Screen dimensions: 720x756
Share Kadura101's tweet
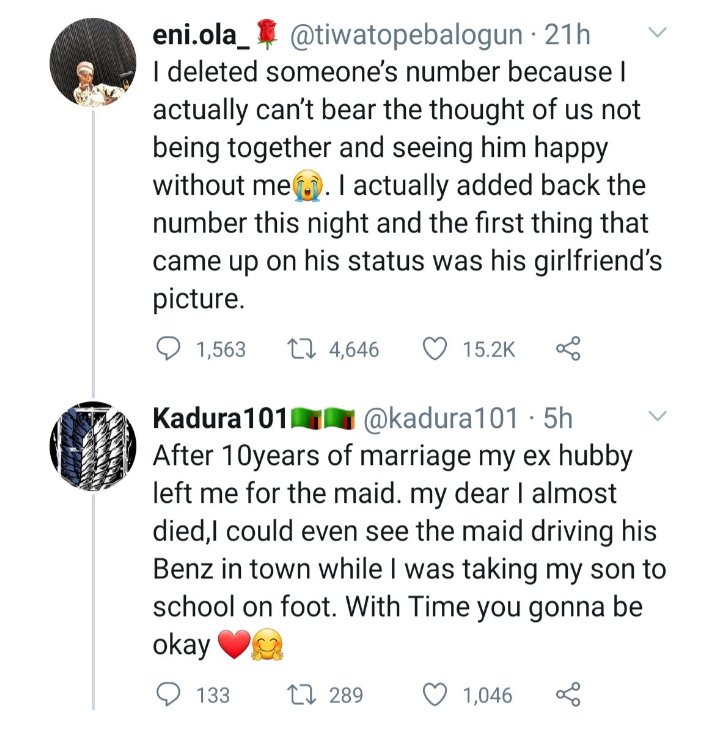567,694
